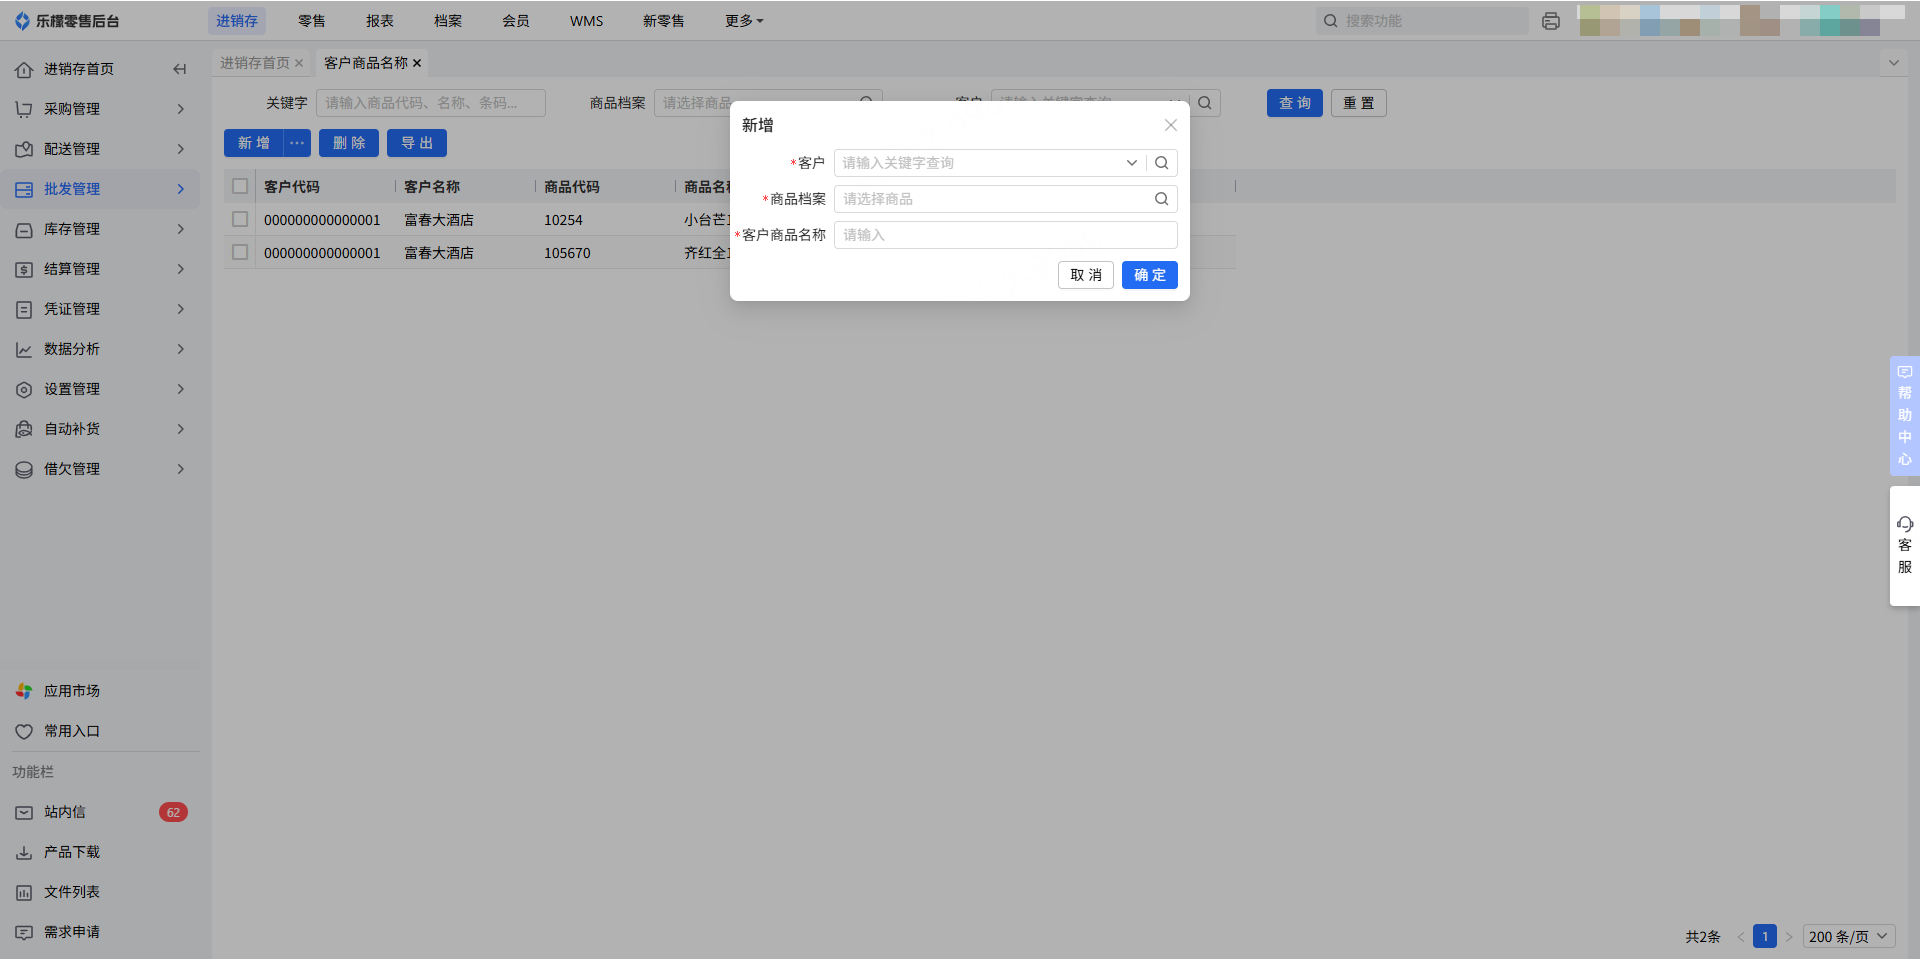The image size is (1920, 959).
Task: Click 确定 to confirm the dialog
Action: click(1150, 275)
